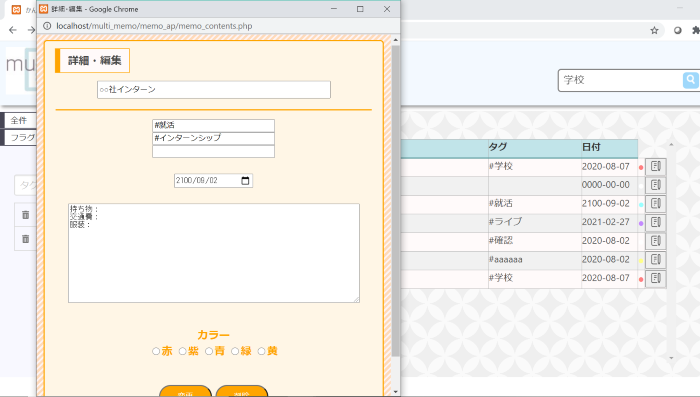Click the popup vertical scrollbar thumb

coord(396,201)
